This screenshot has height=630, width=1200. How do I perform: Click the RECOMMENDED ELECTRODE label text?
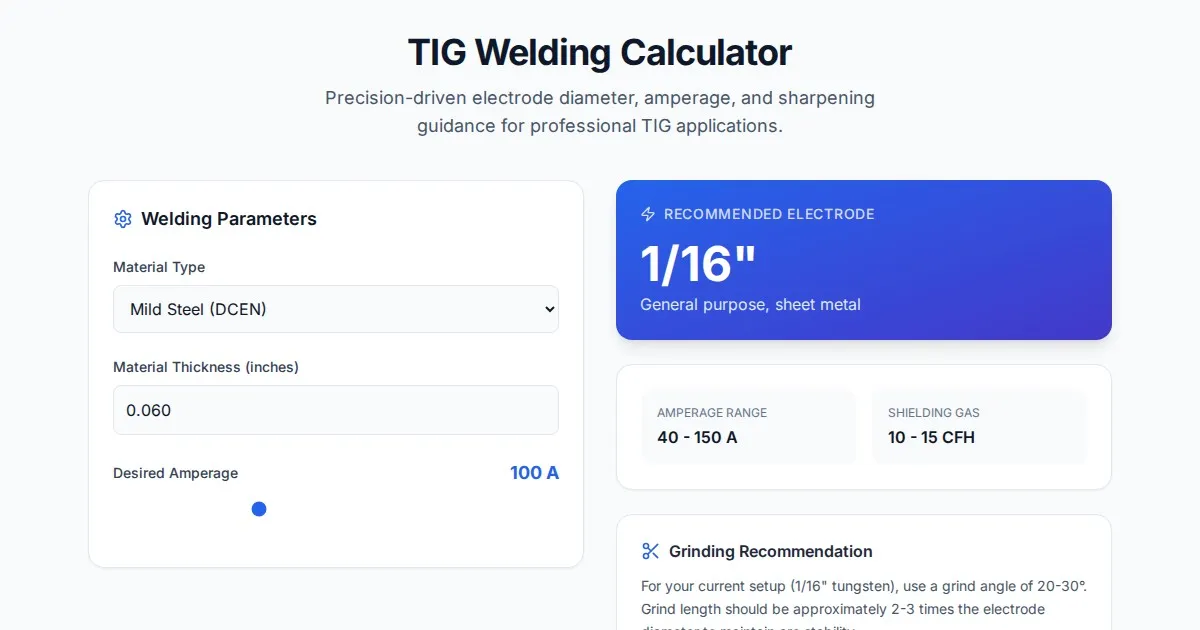tap(769, 214)
